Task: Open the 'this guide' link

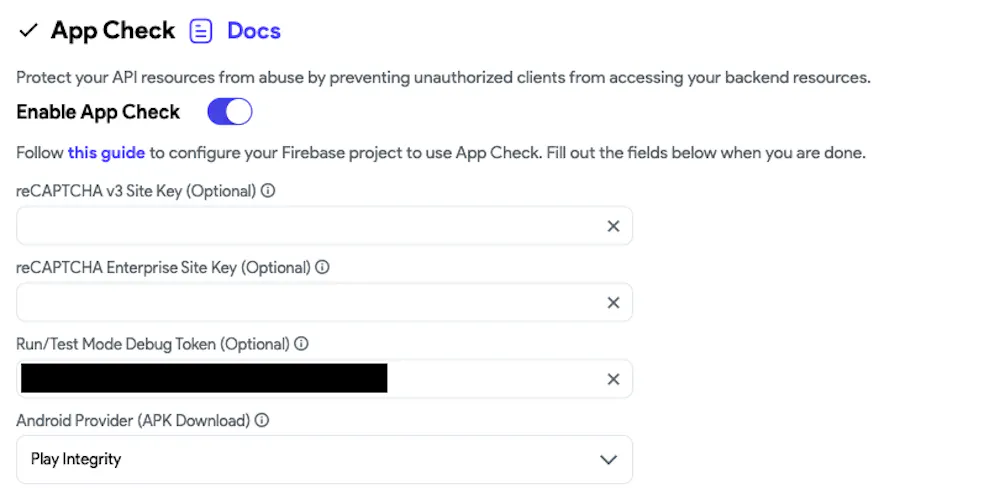Action: (x=107, y=153)
